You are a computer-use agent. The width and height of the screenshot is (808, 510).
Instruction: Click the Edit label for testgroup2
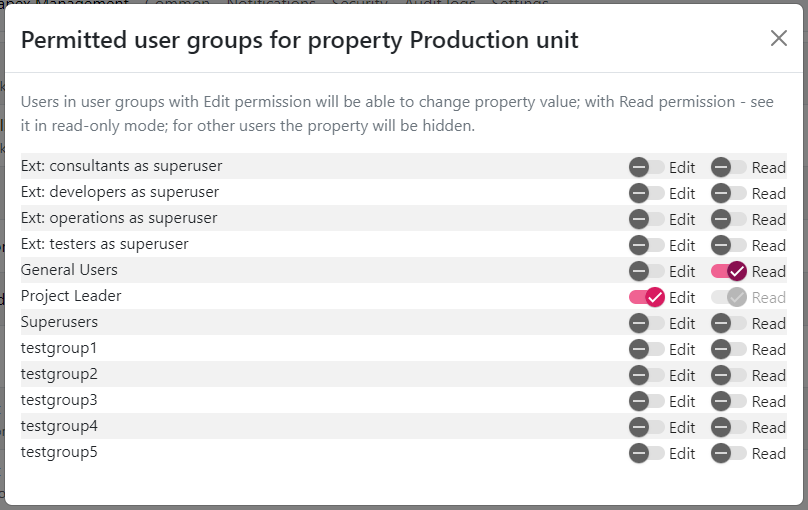click(682, 376)
